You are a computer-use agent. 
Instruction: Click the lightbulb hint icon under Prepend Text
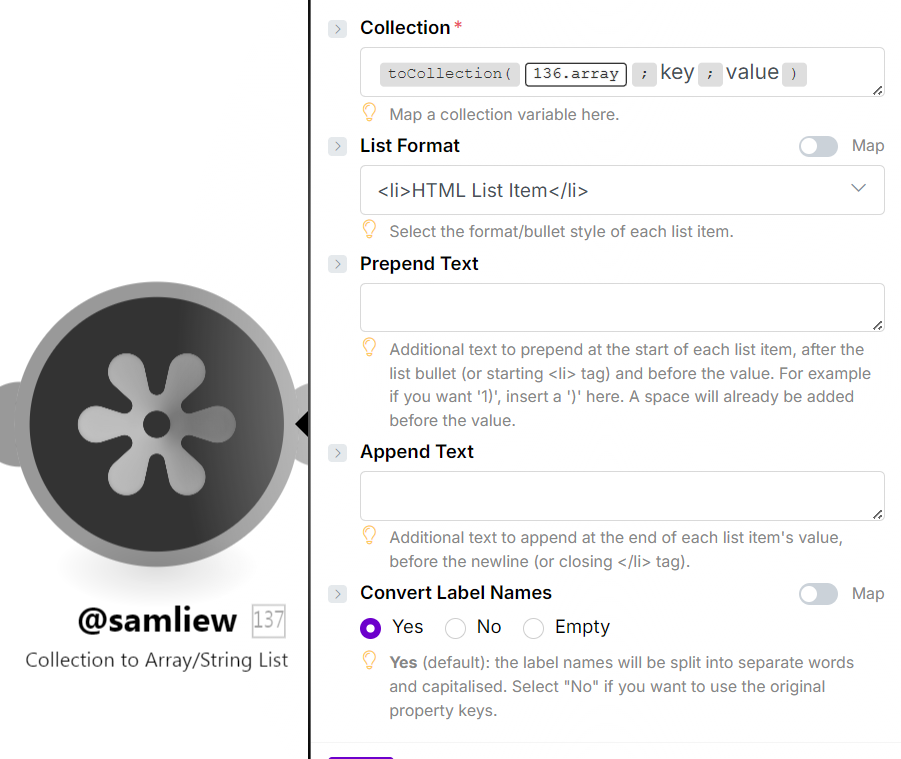click(369, 348)
